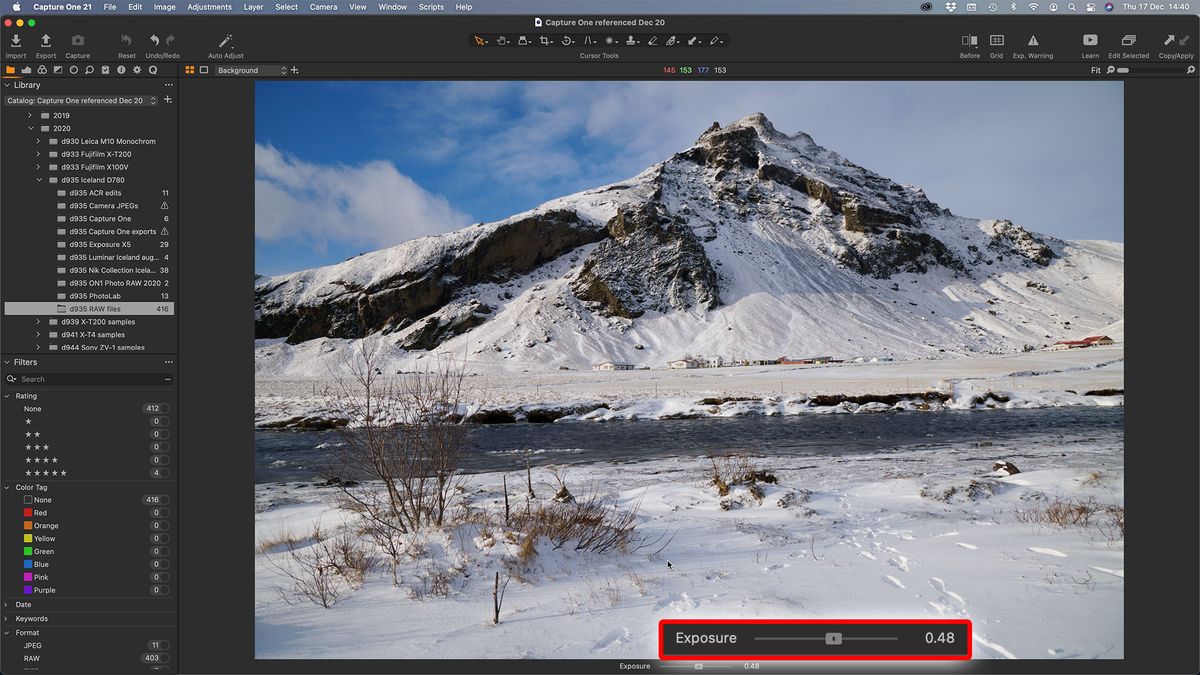Open the Scripts menu
1200x675 pixels.
pos(431,7)
